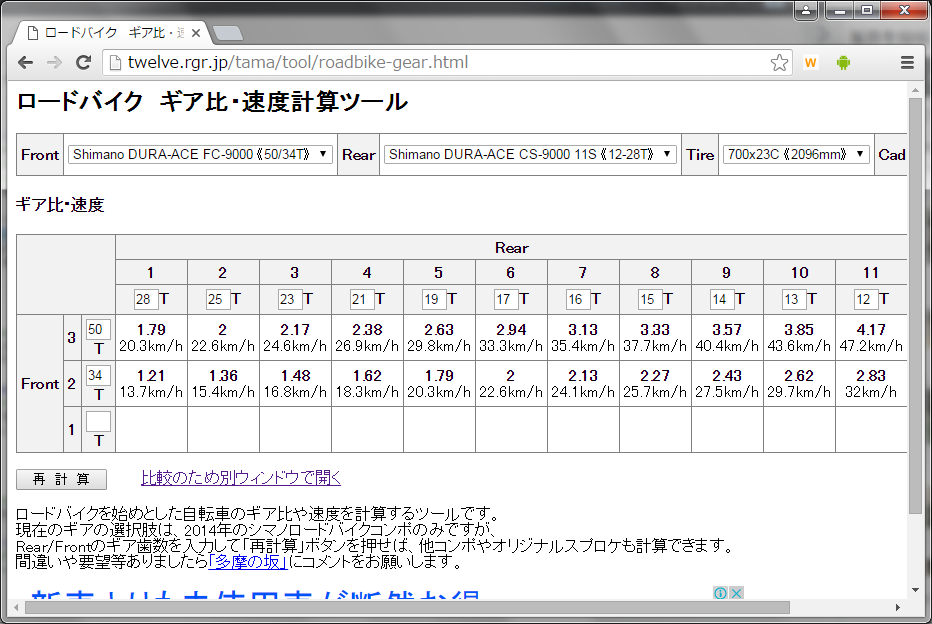Click the cell showing 1.48 16.8km/h
932x624 pixels.
pos(295,384)
